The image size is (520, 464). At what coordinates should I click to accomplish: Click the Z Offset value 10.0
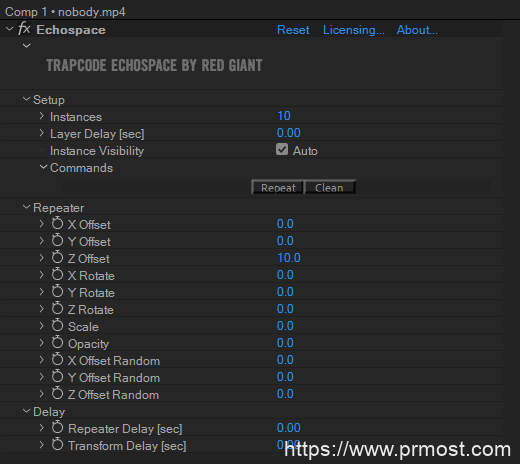pos(289,258)
